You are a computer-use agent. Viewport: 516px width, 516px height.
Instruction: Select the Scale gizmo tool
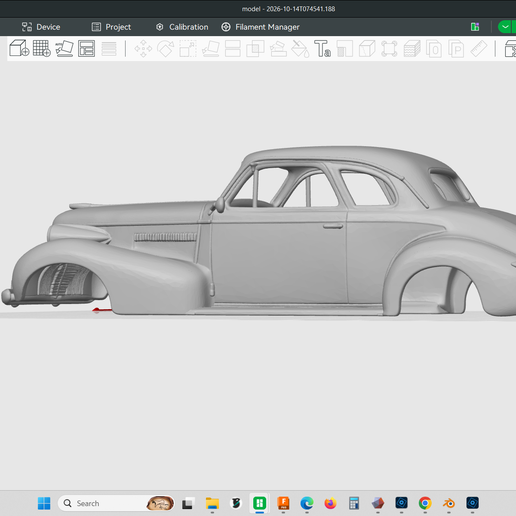coord(188,49)
